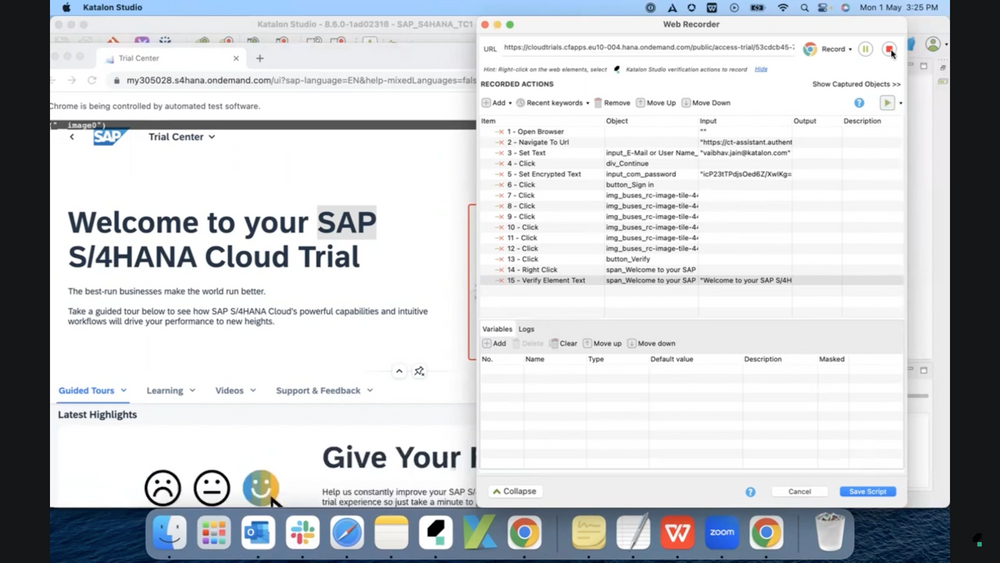This screenshot has height=563, width=1000.
Task: Click the Hide link in the hint
Action: (x=761, y=70)
